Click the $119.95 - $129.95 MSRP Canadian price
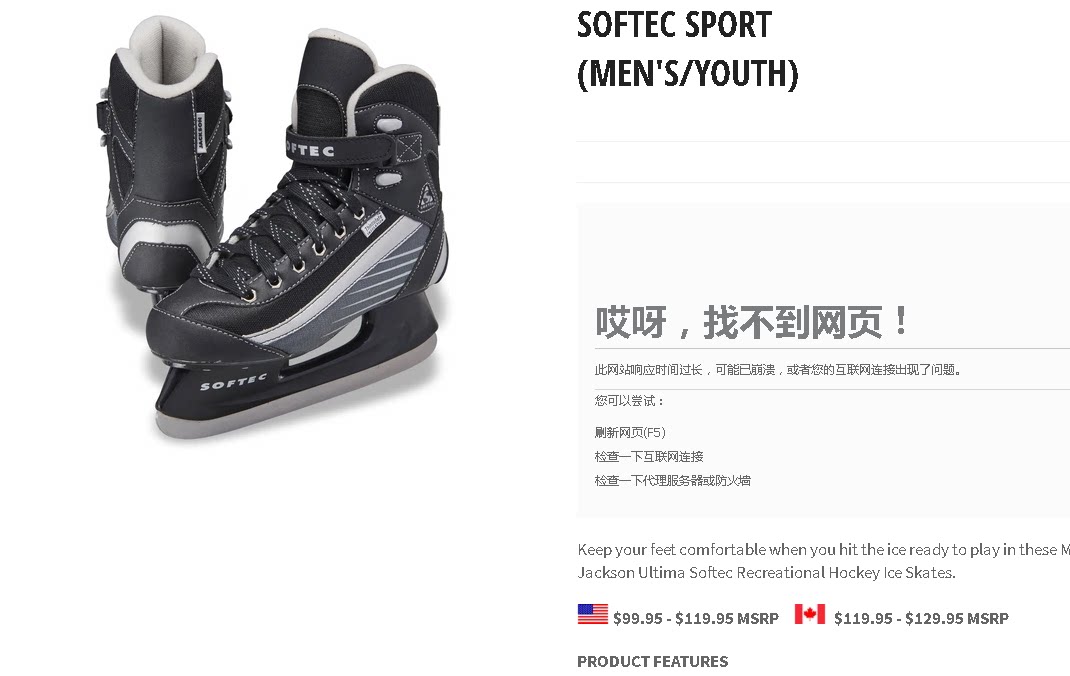 [921, 619]
